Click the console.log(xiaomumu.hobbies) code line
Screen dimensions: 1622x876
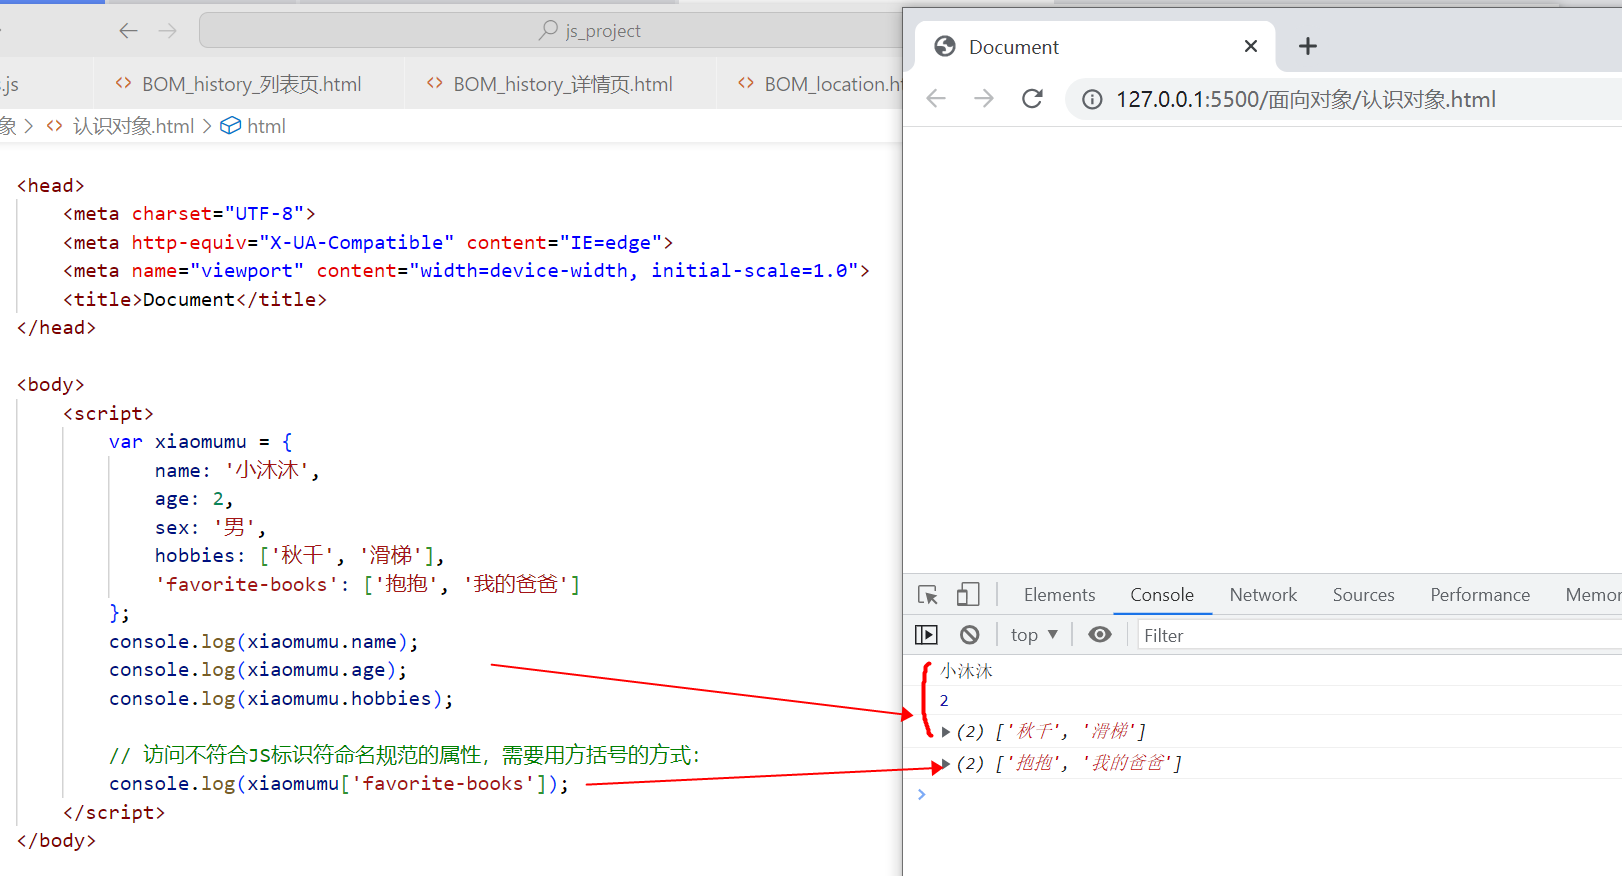[281, 698]
